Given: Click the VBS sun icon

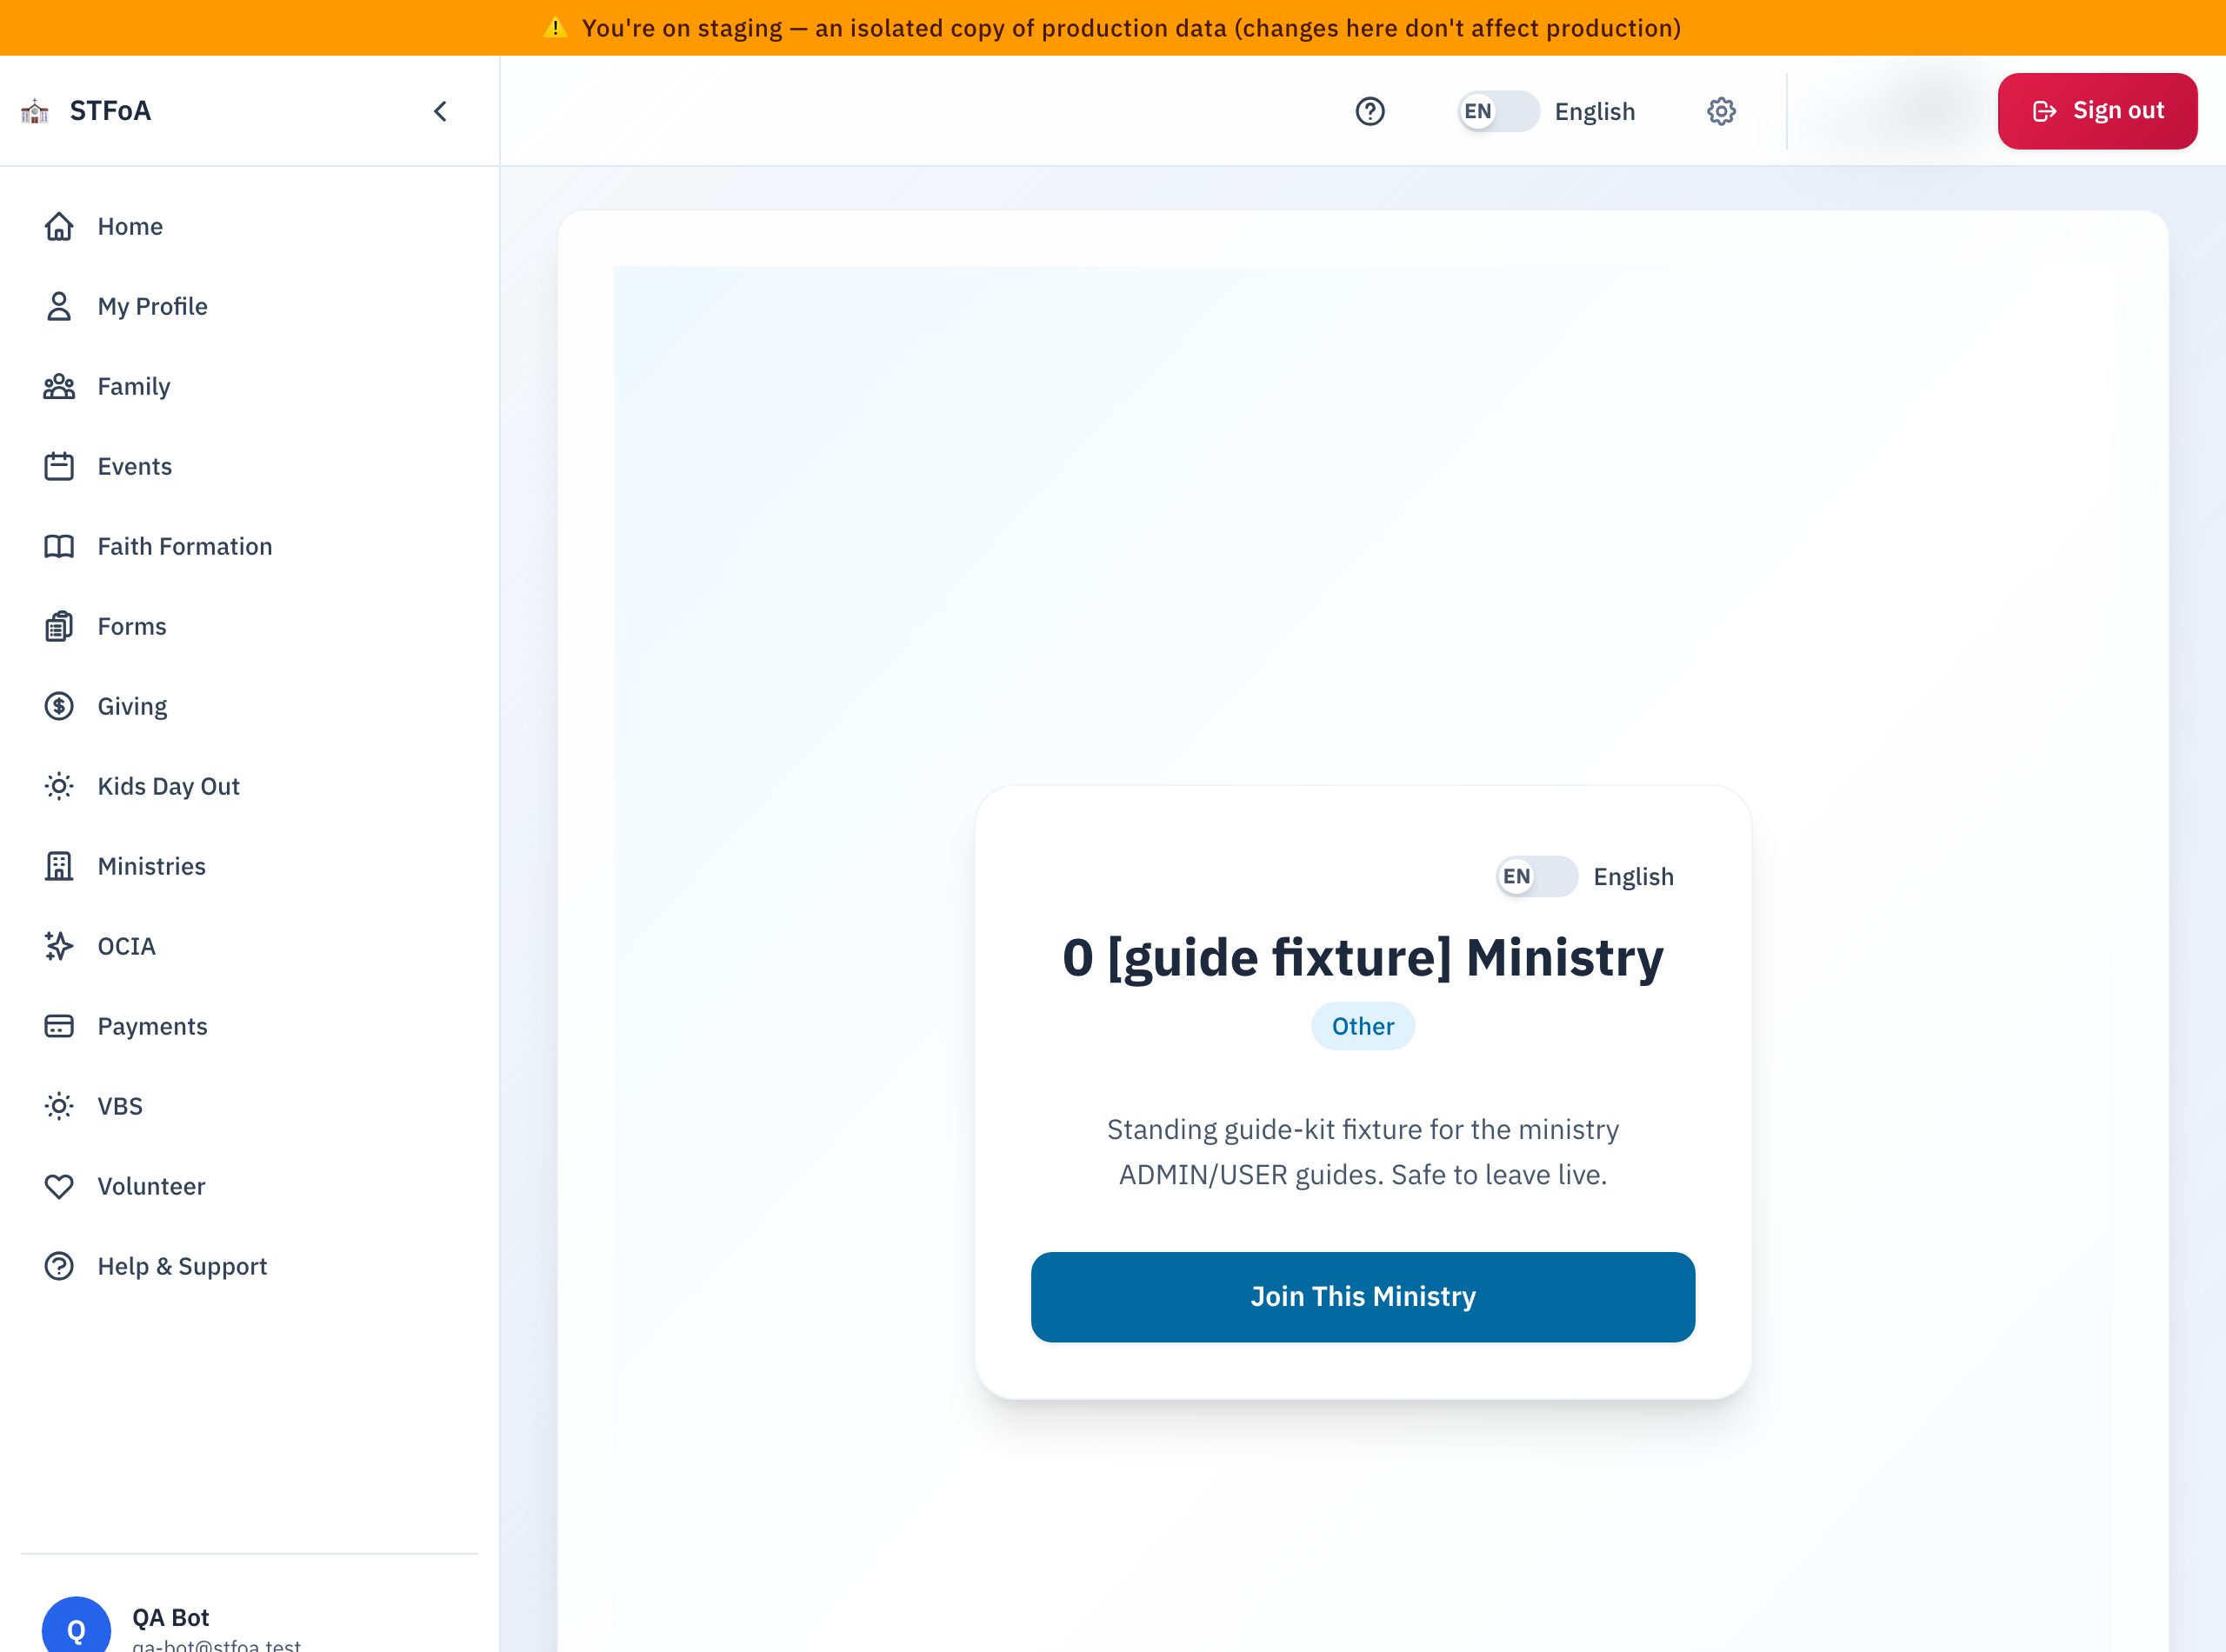Looking at the screenshot, I should click(x=59, y=1107).
